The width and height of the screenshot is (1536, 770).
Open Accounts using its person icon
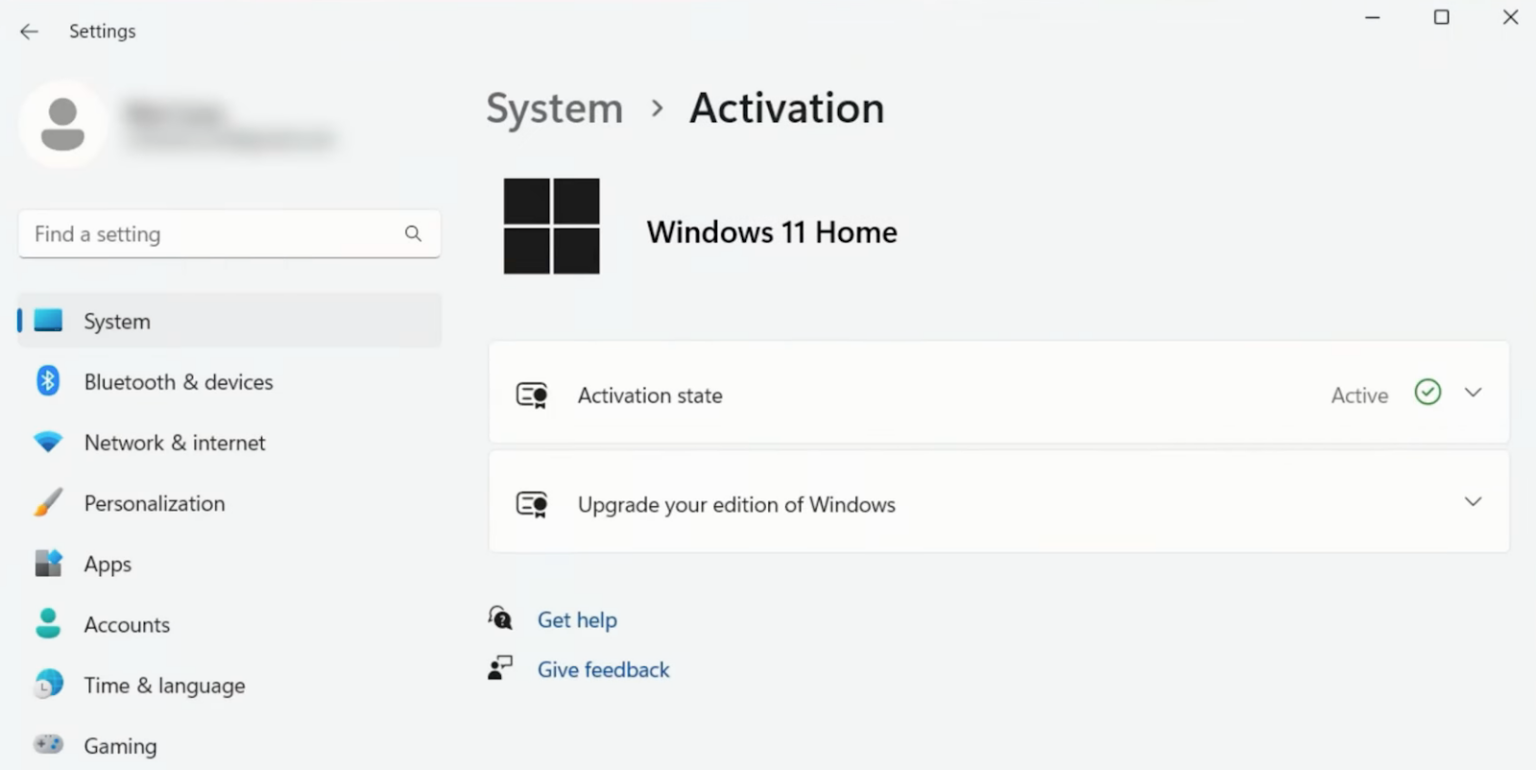click(47, 624)
